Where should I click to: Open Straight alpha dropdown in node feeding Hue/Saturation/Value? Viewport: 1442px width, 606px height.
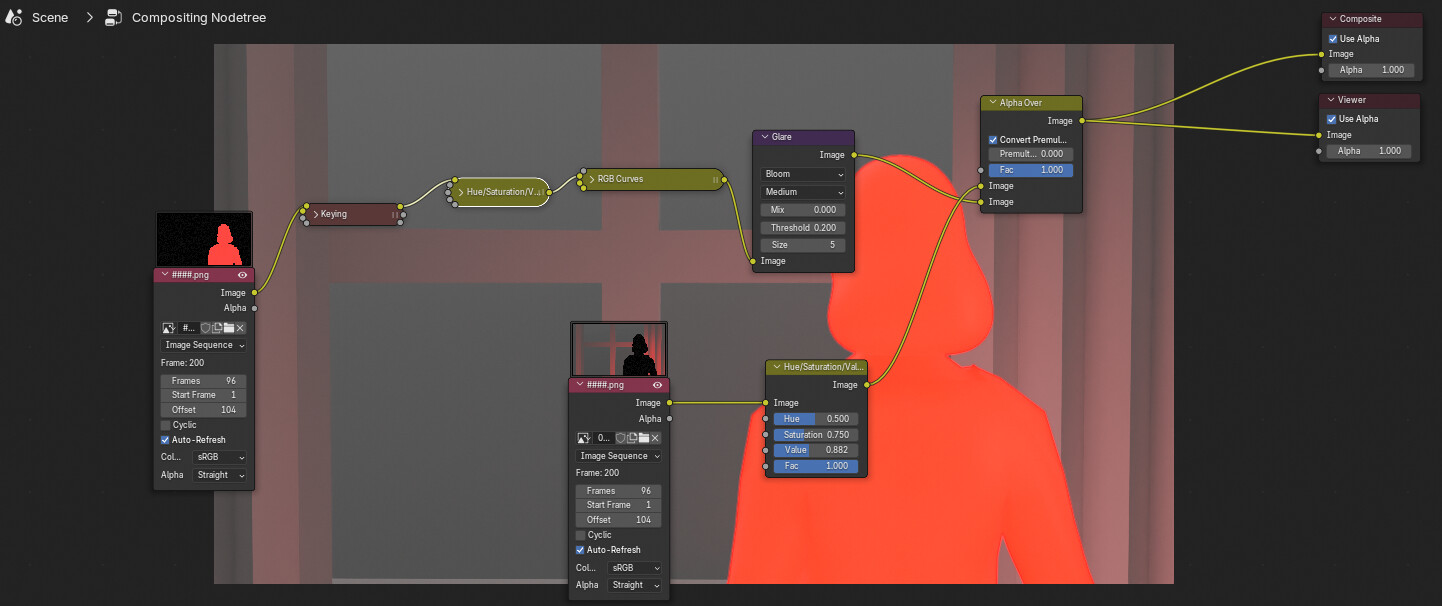pos(634,585)
